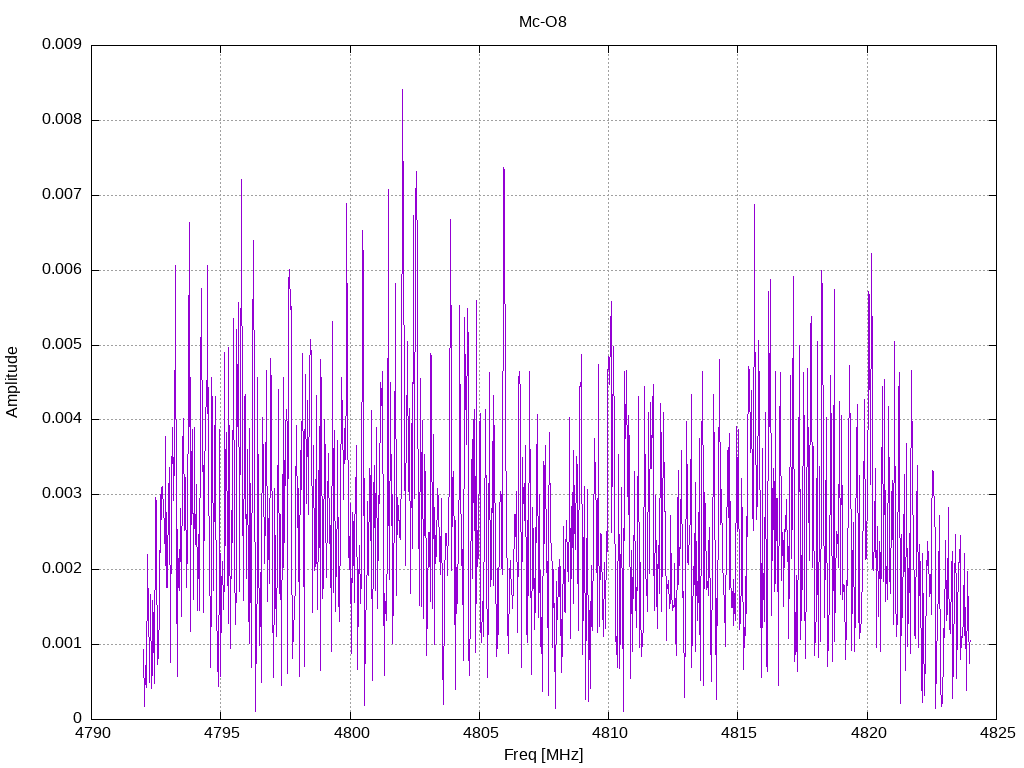
Task: Click the 4820 x-axis tick label
Action: [x=868, y=733]
